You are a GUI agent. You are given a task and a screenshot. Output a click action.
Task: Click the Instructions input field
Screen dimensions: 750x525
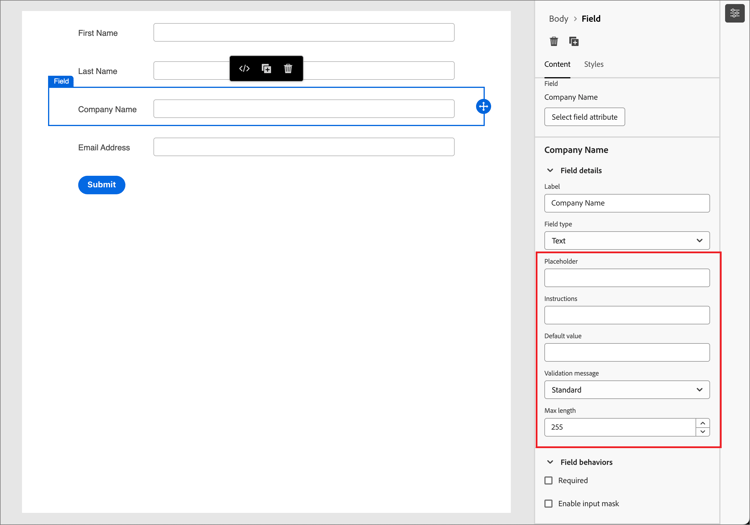tap(627, 315)
